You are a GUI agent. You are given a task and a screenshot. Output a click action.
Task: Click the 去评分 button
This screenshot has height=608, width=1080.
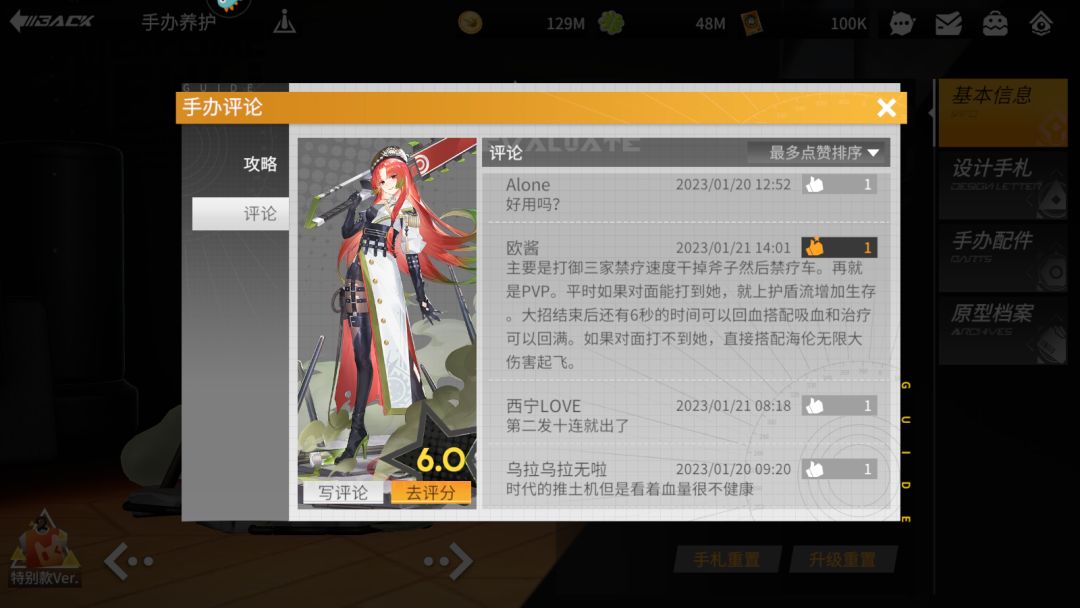(x=430, y=492)
